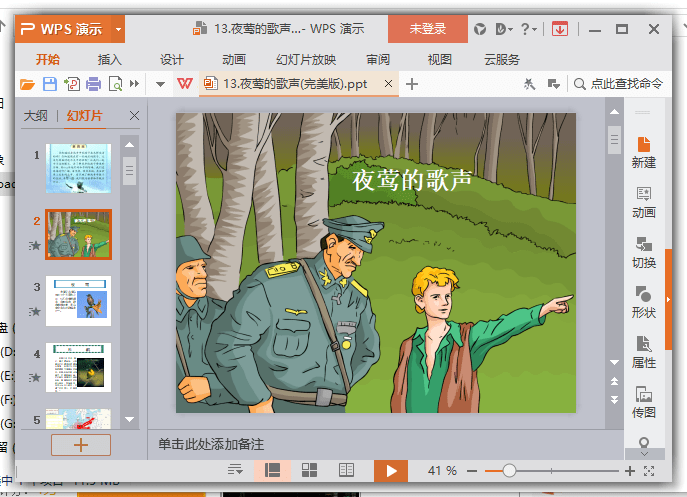Click the Open folder icon in toolbar
Image resolution: width=687 pixels, height=497 pixels.
pyautogui.click(x=28, y=84)
